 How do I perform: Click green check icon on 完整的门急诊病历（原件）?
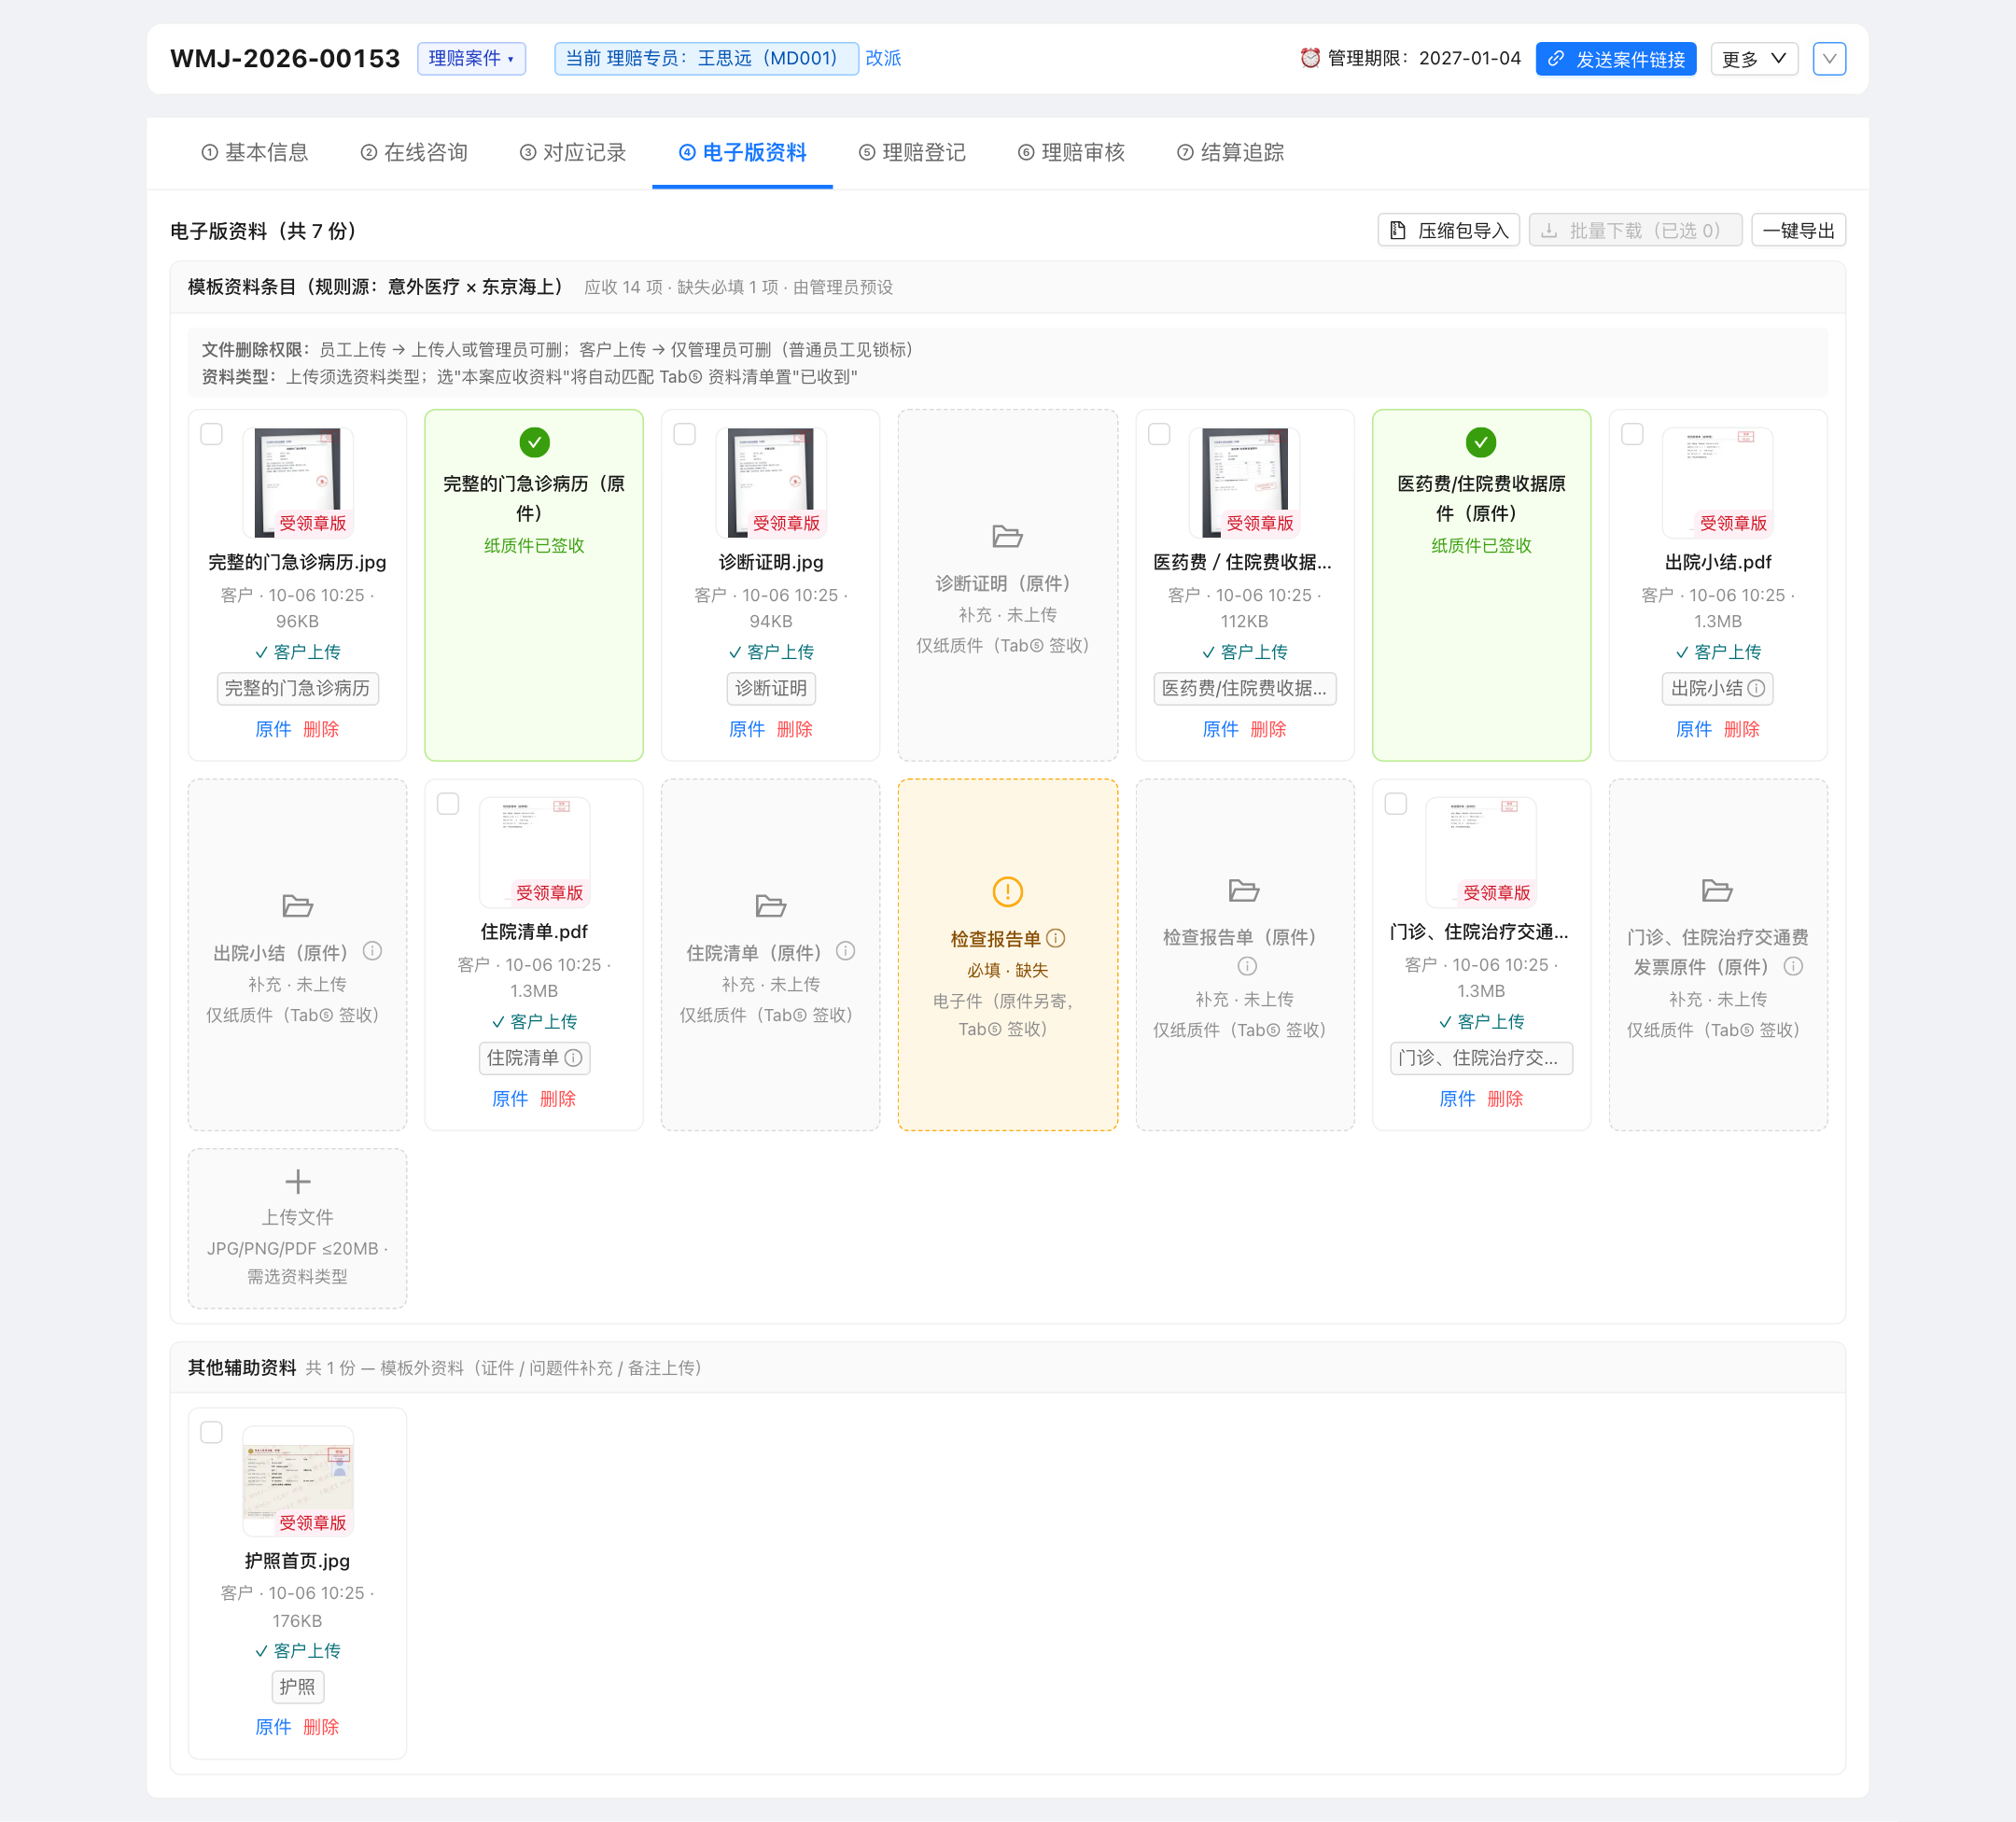(x=535, y=442)
